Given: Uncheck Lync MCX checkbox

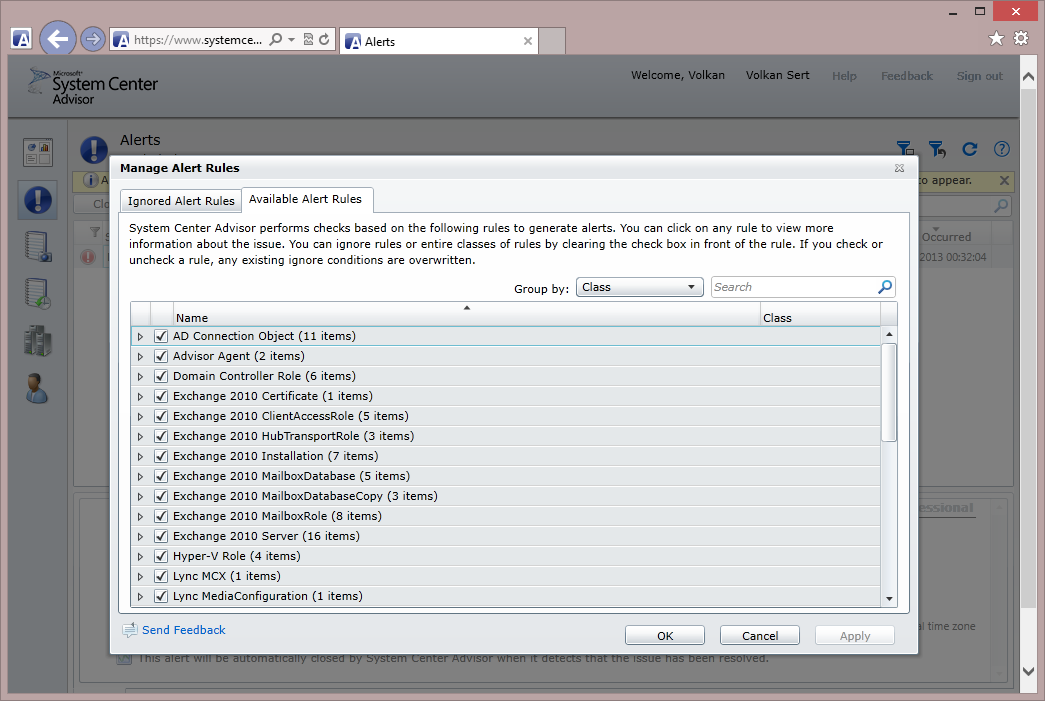Looking at the screenshot, I should coord(161,576).
